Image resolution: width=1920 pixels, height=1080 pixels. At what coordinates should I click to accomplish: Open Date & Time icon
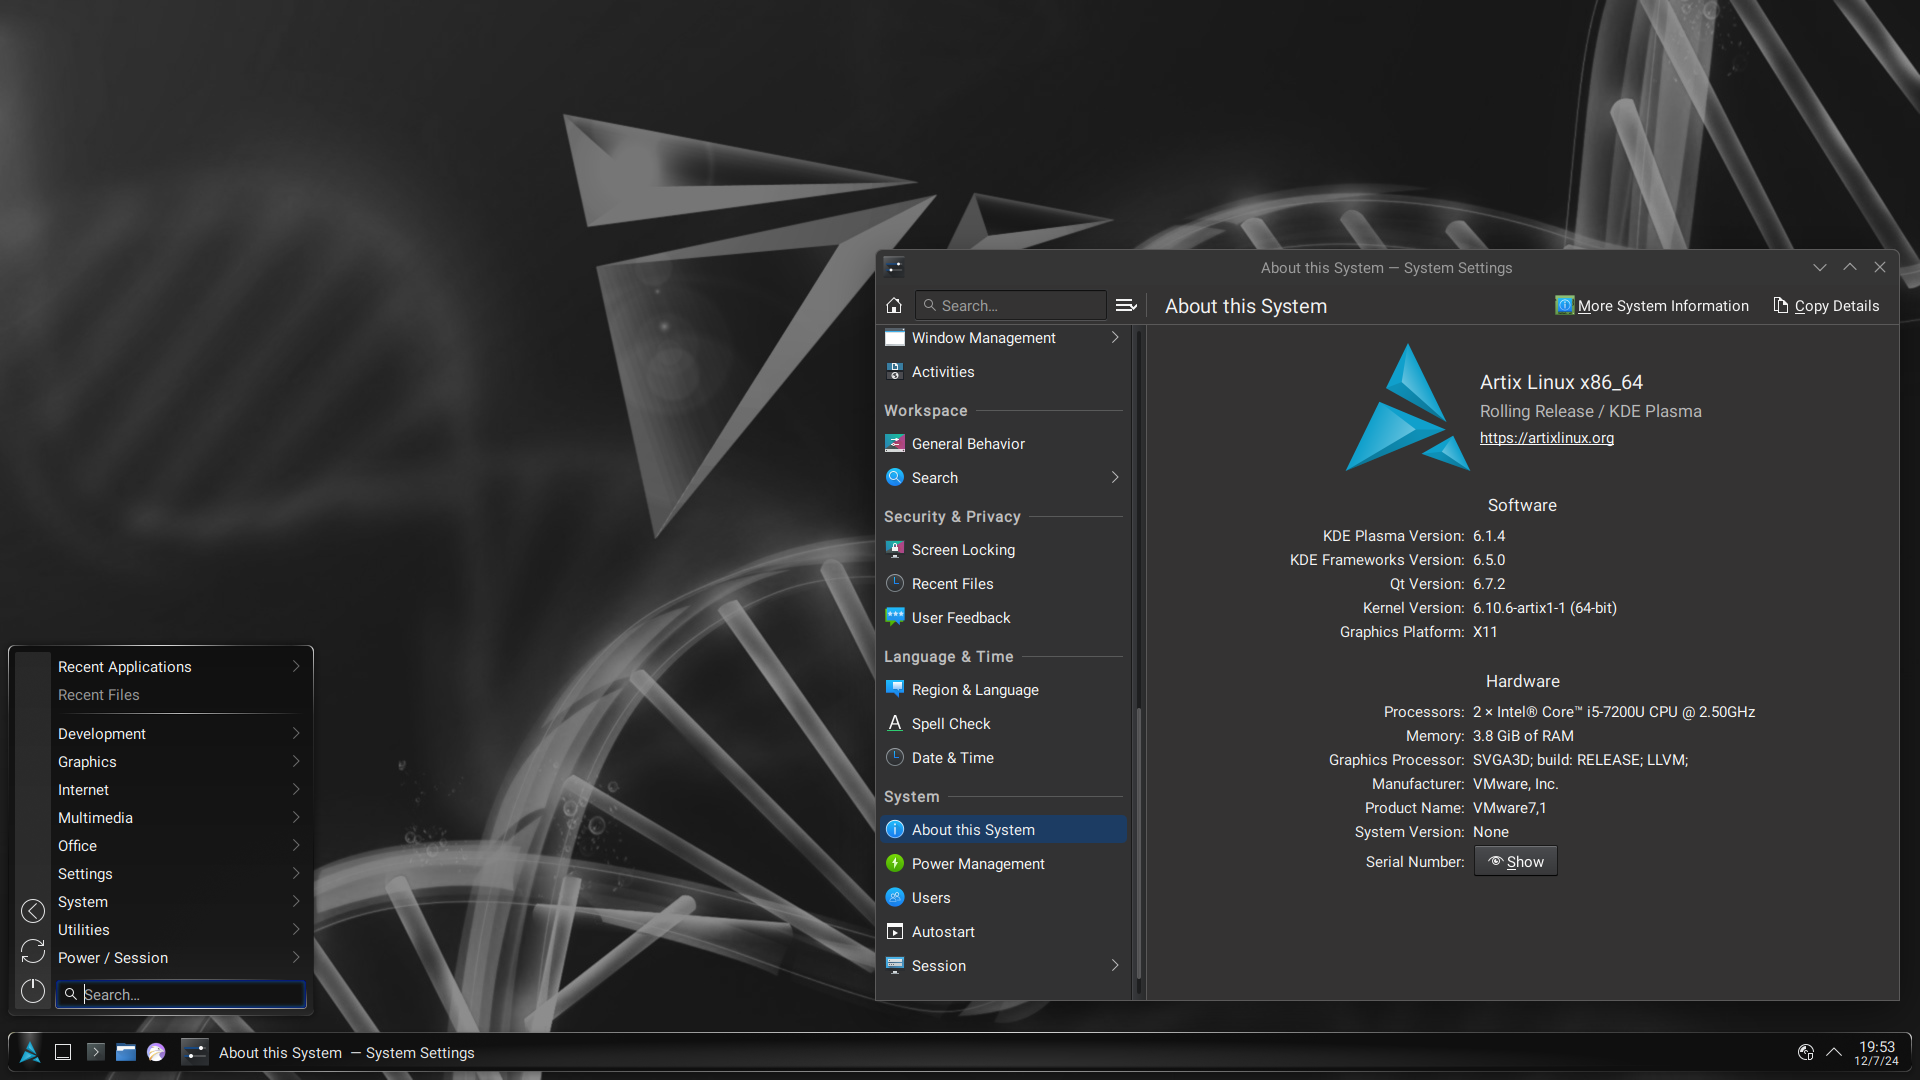coord(895,758)
